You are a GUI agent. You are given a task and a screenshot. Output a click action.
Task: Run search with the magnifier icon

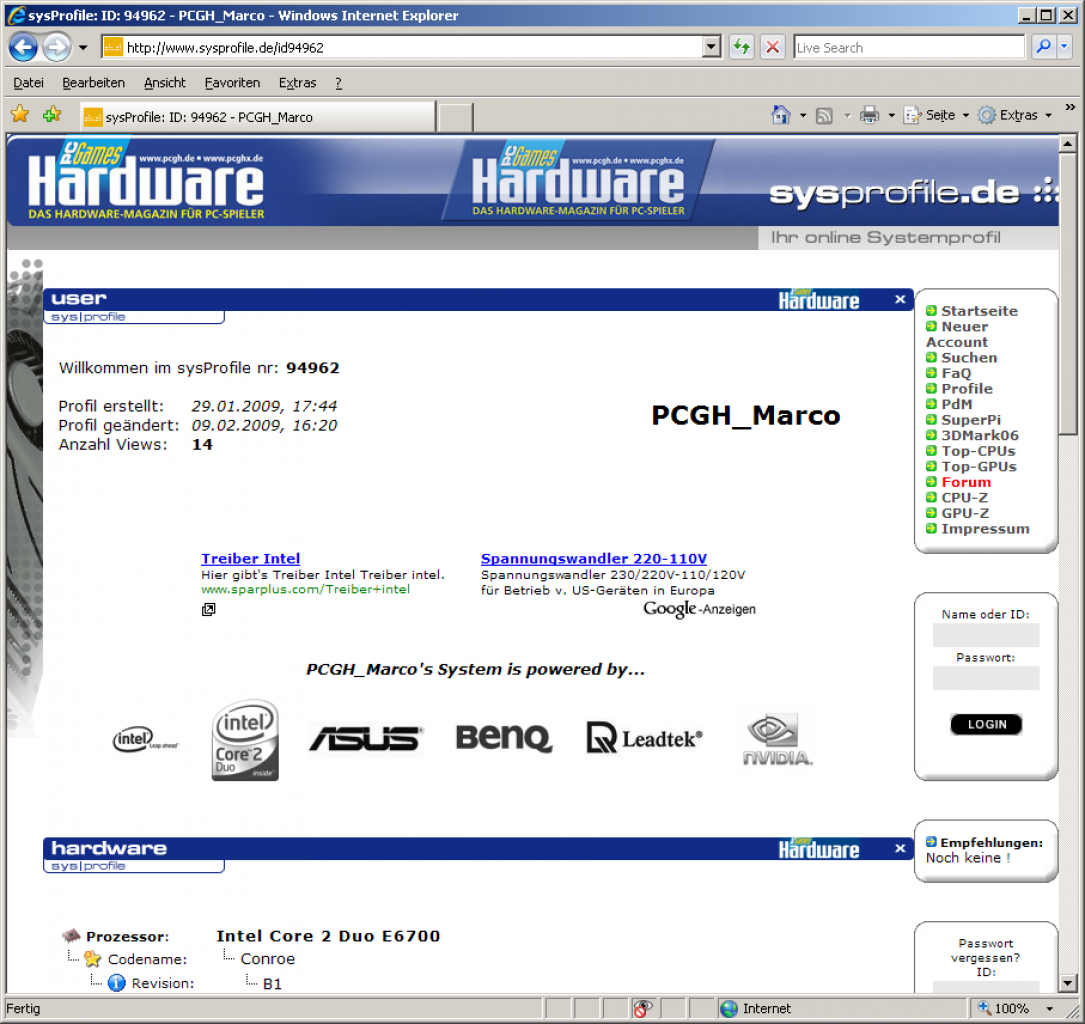pos(1043,47)
